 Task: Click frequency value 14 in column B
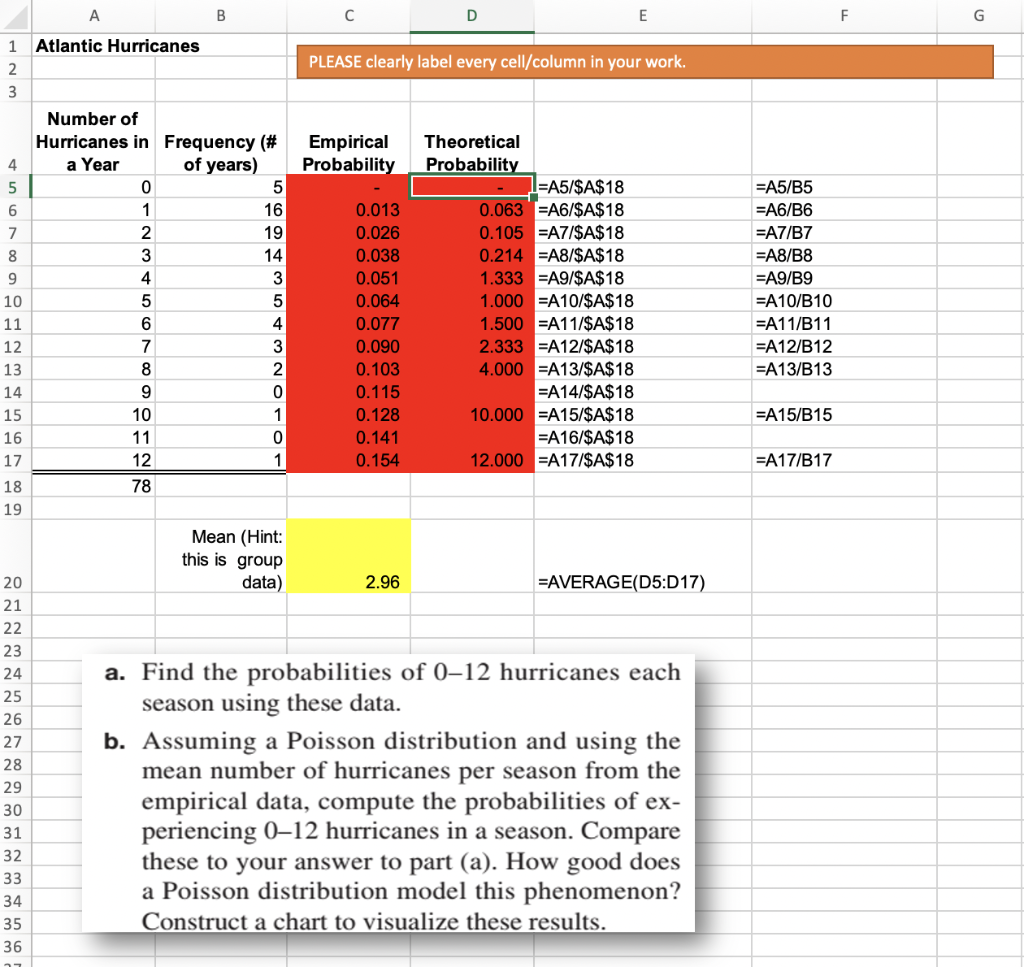tap(273, 256)
